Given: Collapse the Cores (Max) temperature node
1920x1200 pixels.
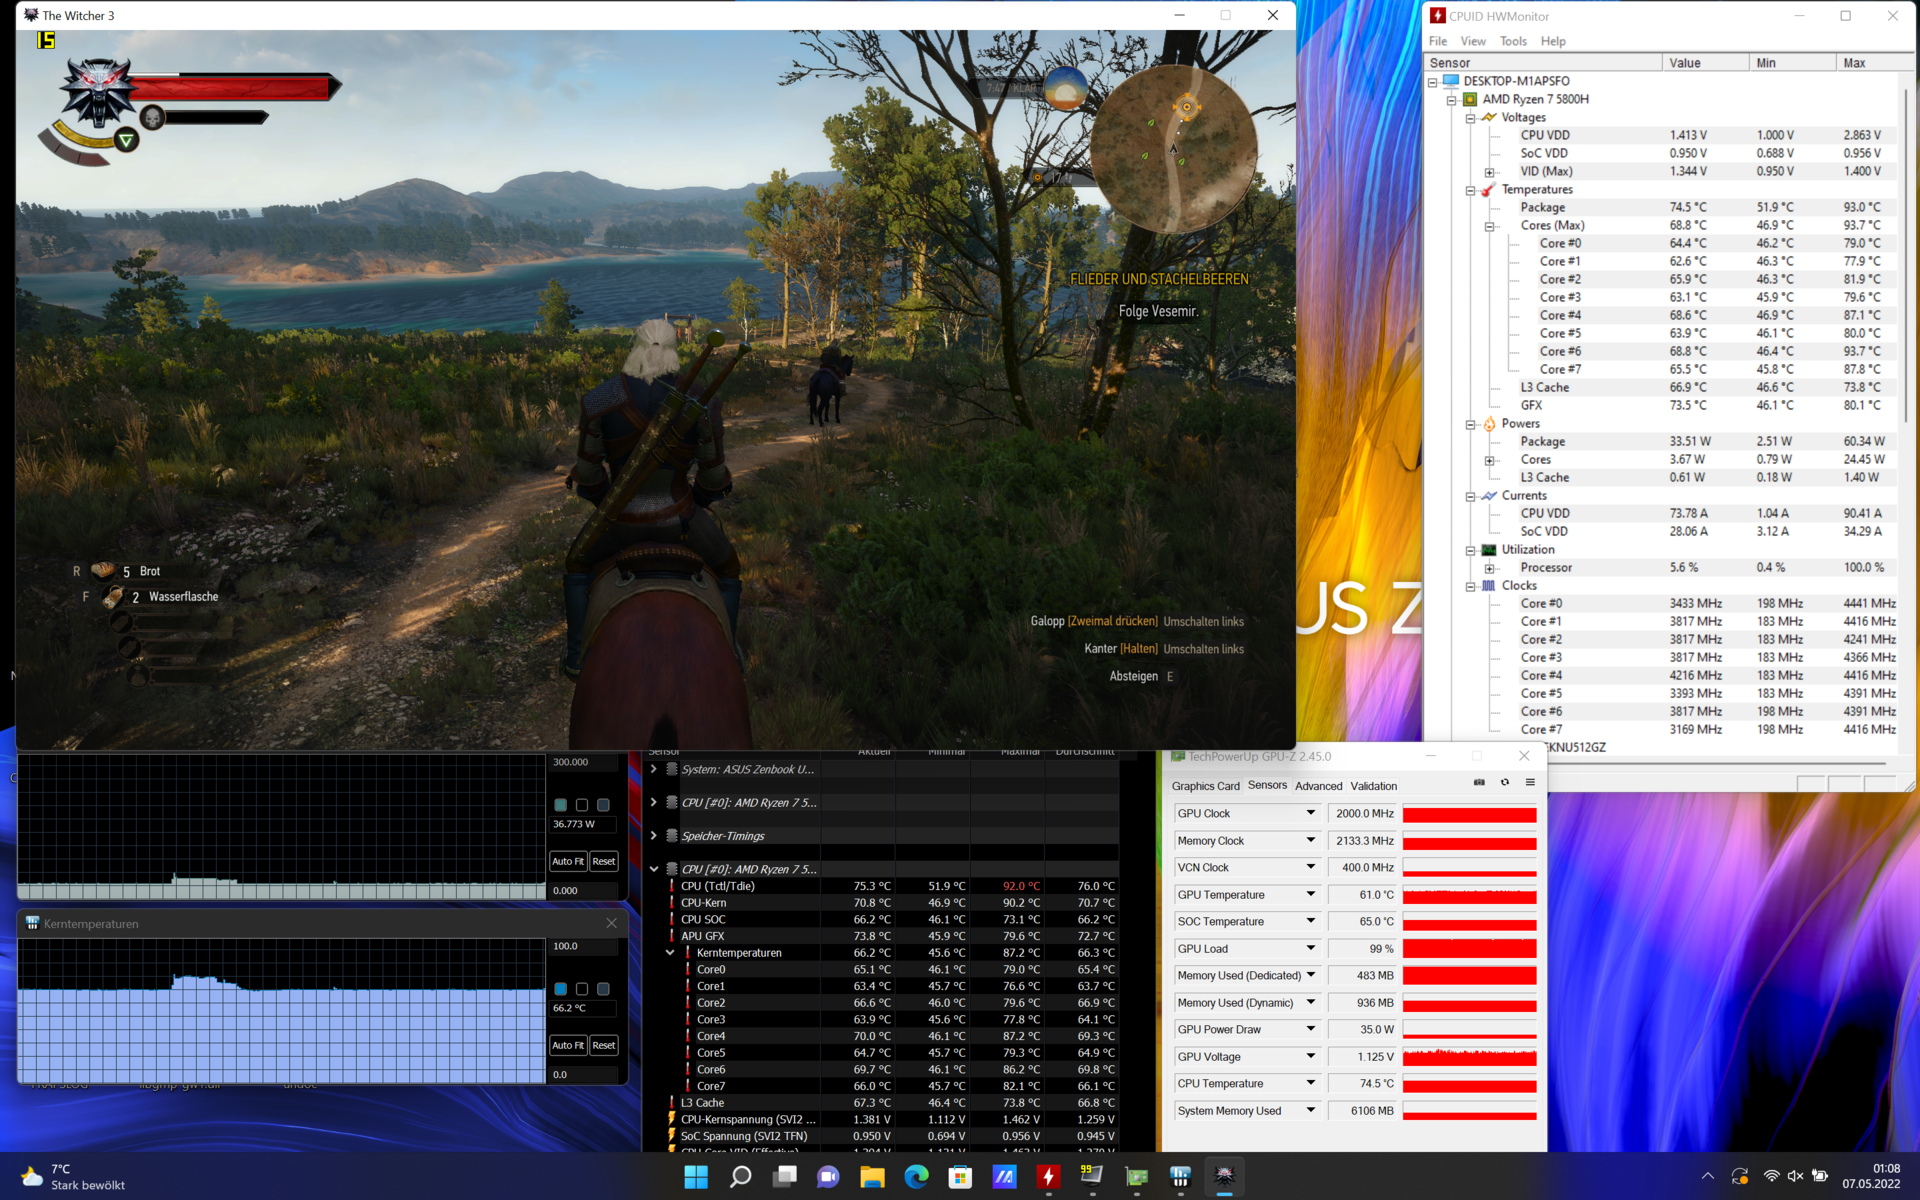Looking at the screenshot, I should coord(1489,226).
